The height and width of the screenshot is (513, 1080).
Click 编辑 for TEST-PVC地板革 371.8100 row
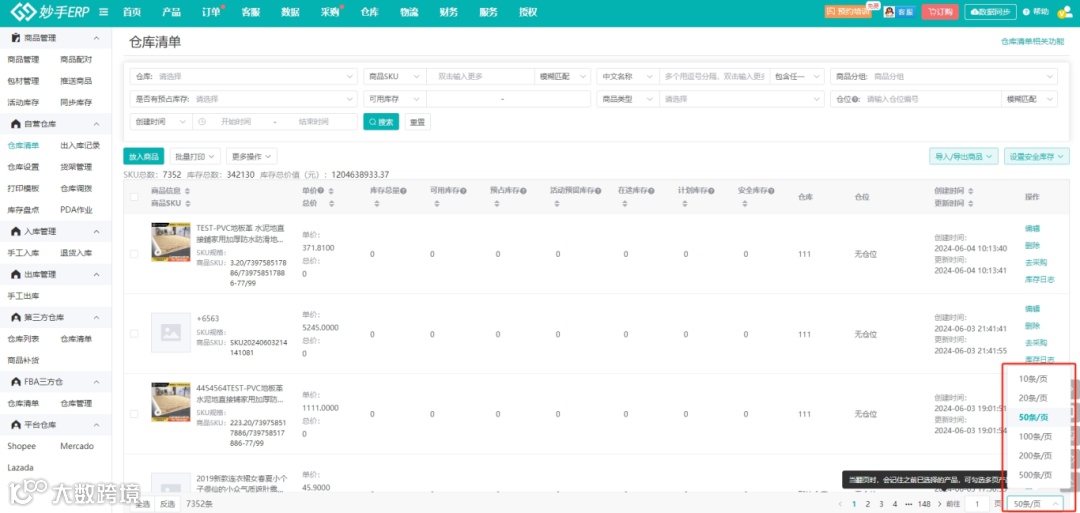1032,229
